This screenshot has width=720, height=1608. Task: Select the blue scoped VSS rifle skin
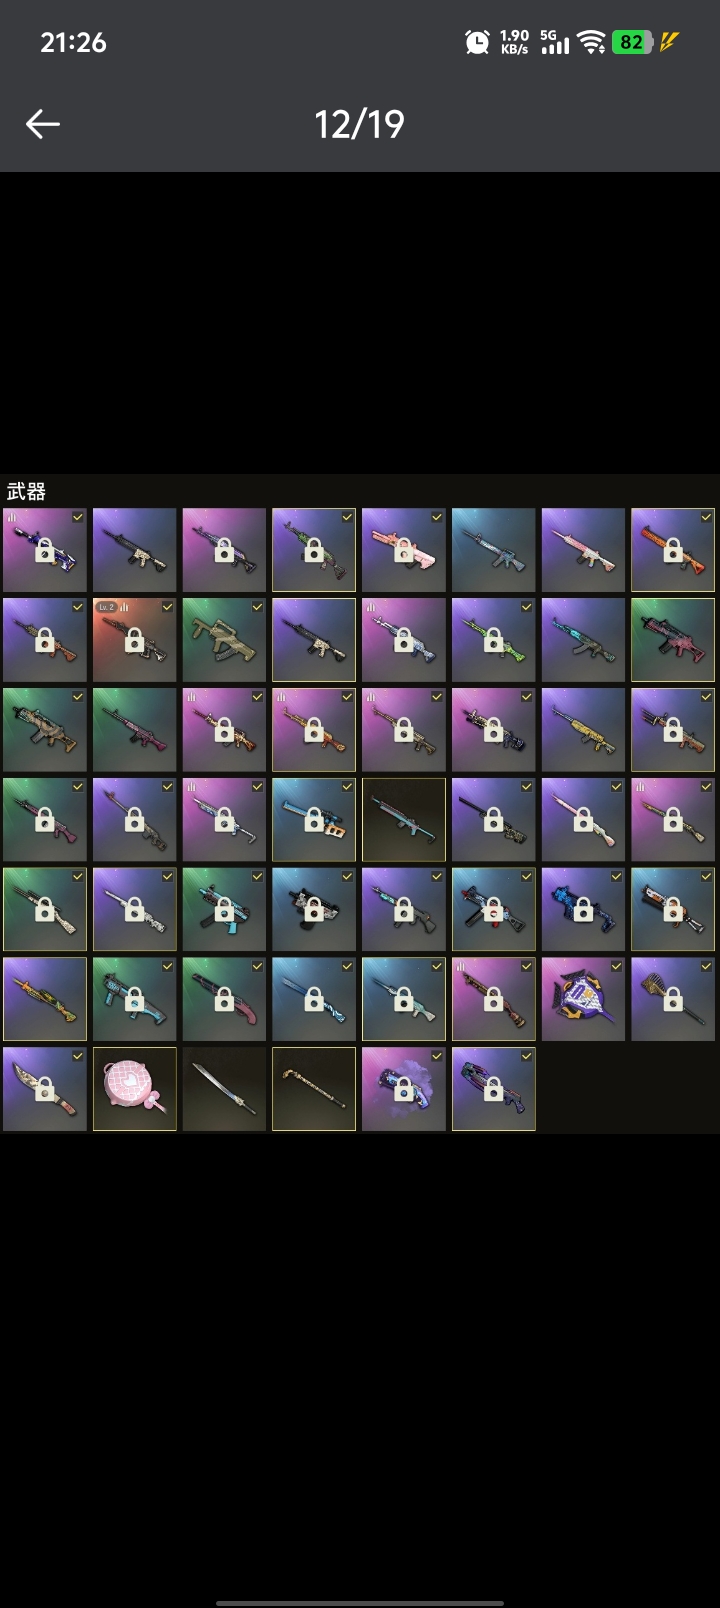coord(314,819)
